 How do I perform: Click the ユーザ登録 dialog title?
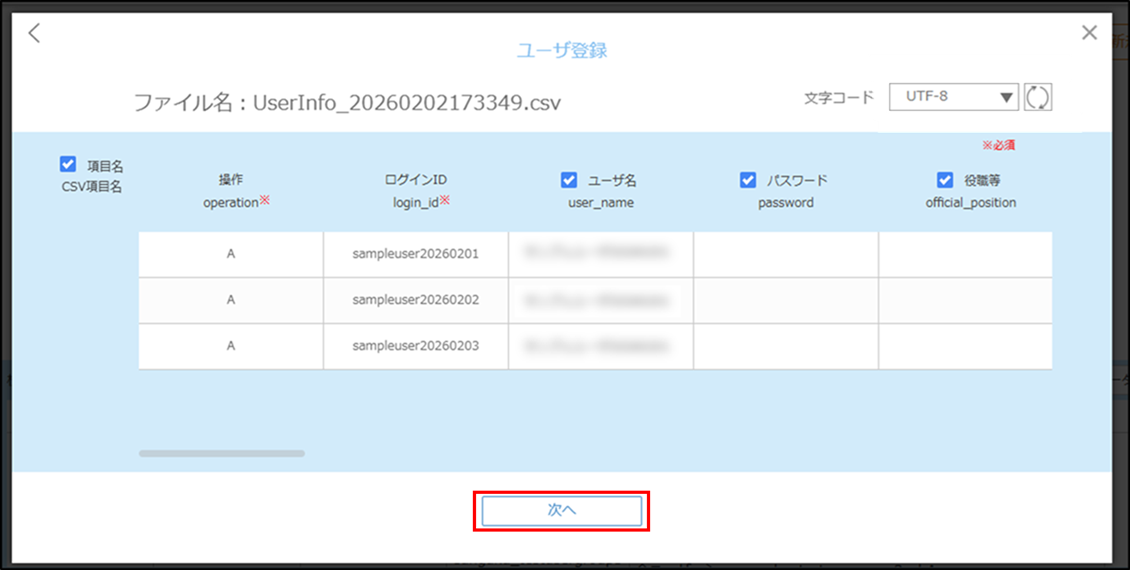pos(562,51)
